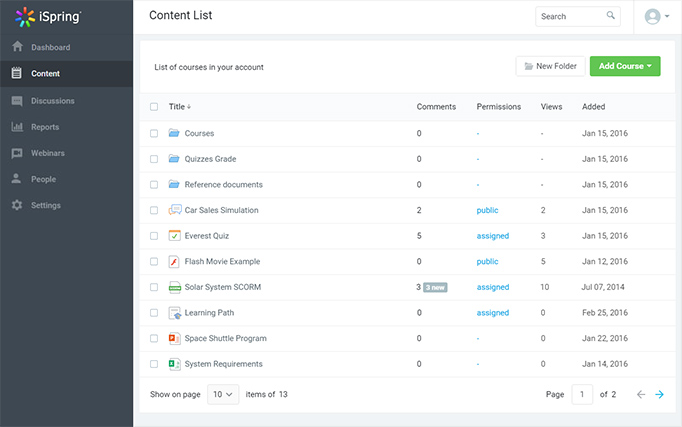Select the Reports bar chart icon
This screenshot has height=427, width=682.
click(x=17, y=127)
